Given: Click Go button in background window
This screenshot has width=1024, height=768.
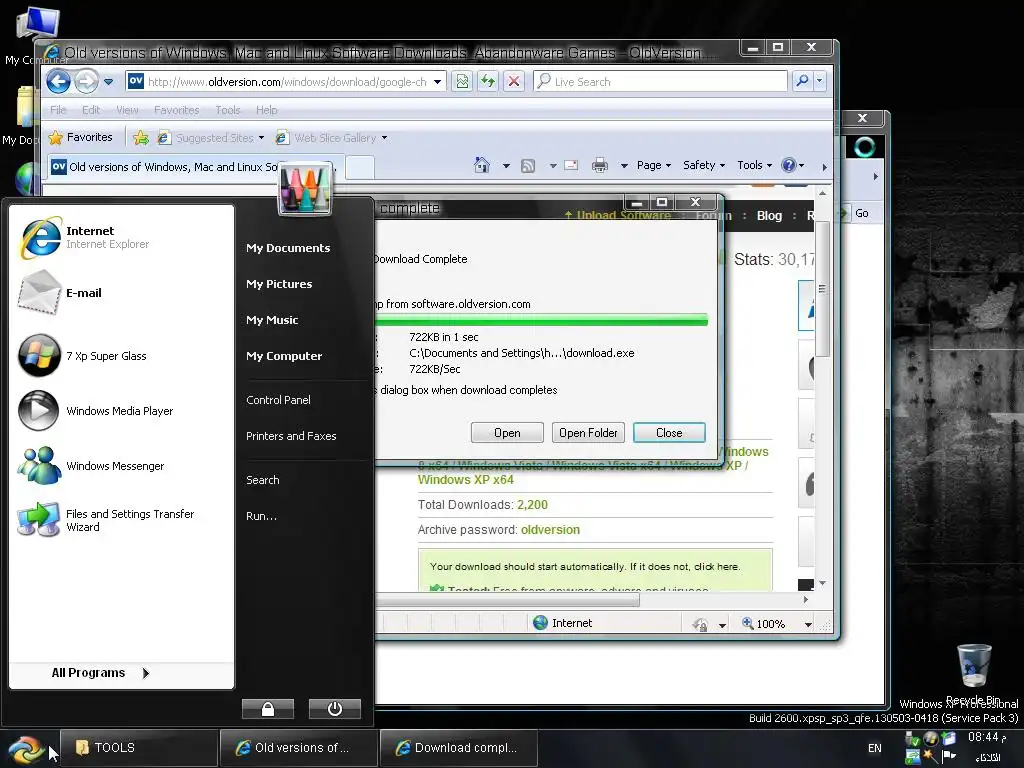Looking at the screenshot, I should tap(861, 213).
